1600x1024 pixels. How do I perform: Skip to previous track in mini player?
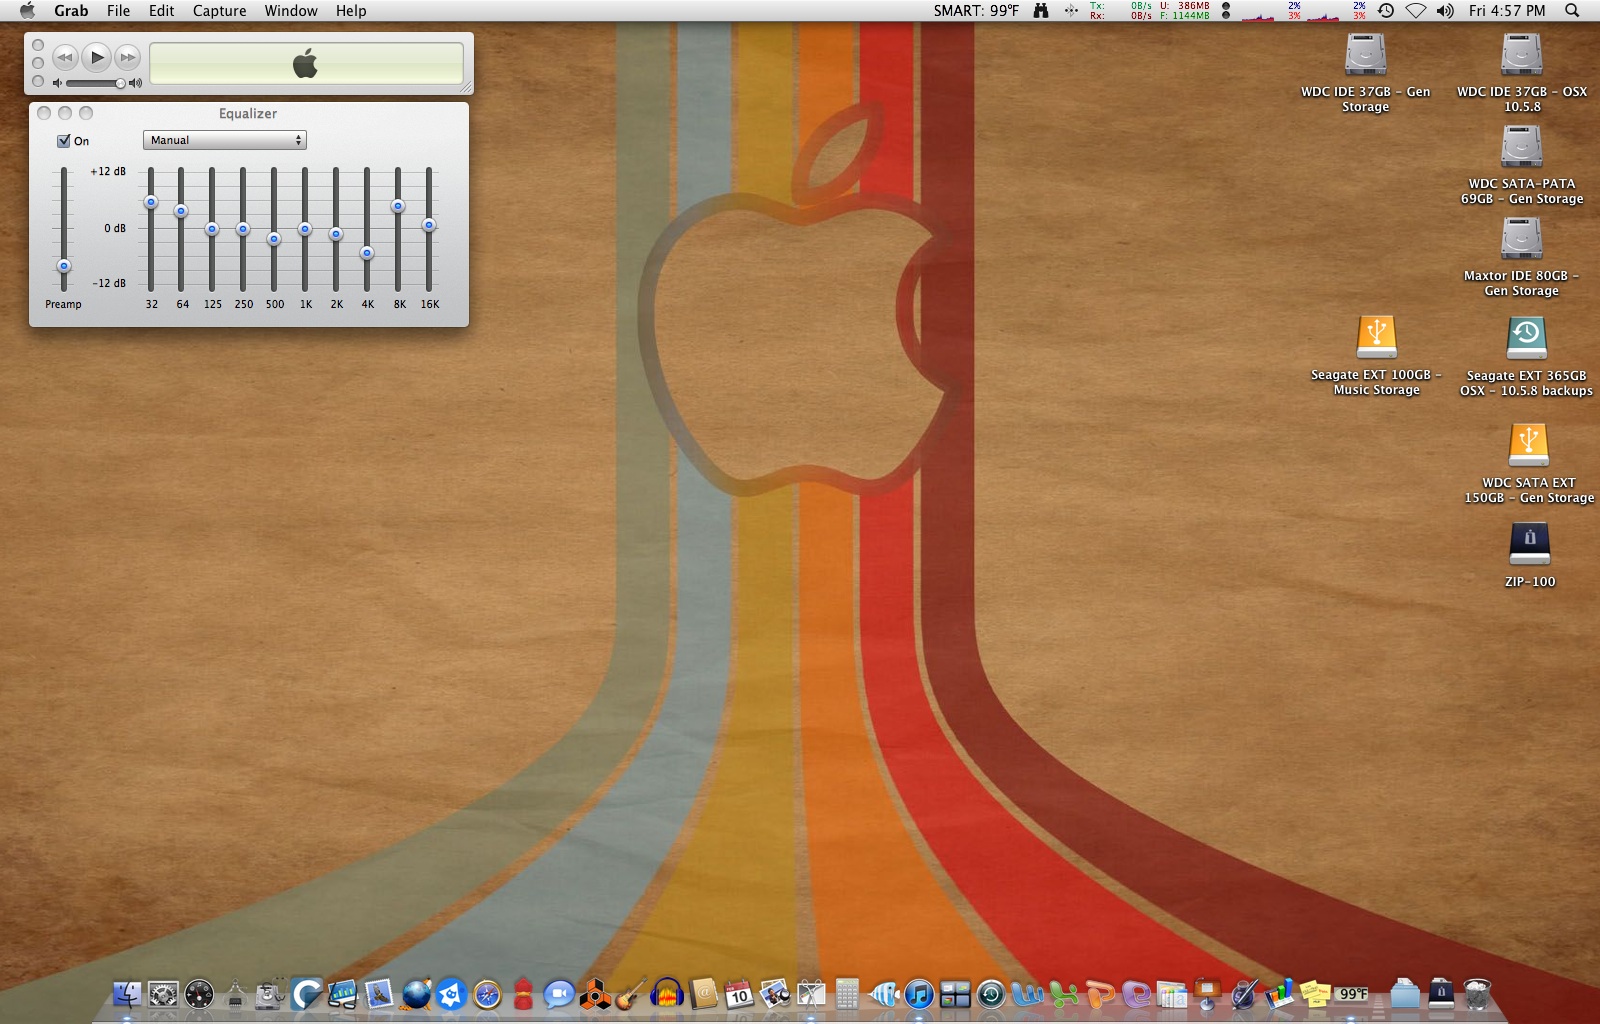click(65, 57)
